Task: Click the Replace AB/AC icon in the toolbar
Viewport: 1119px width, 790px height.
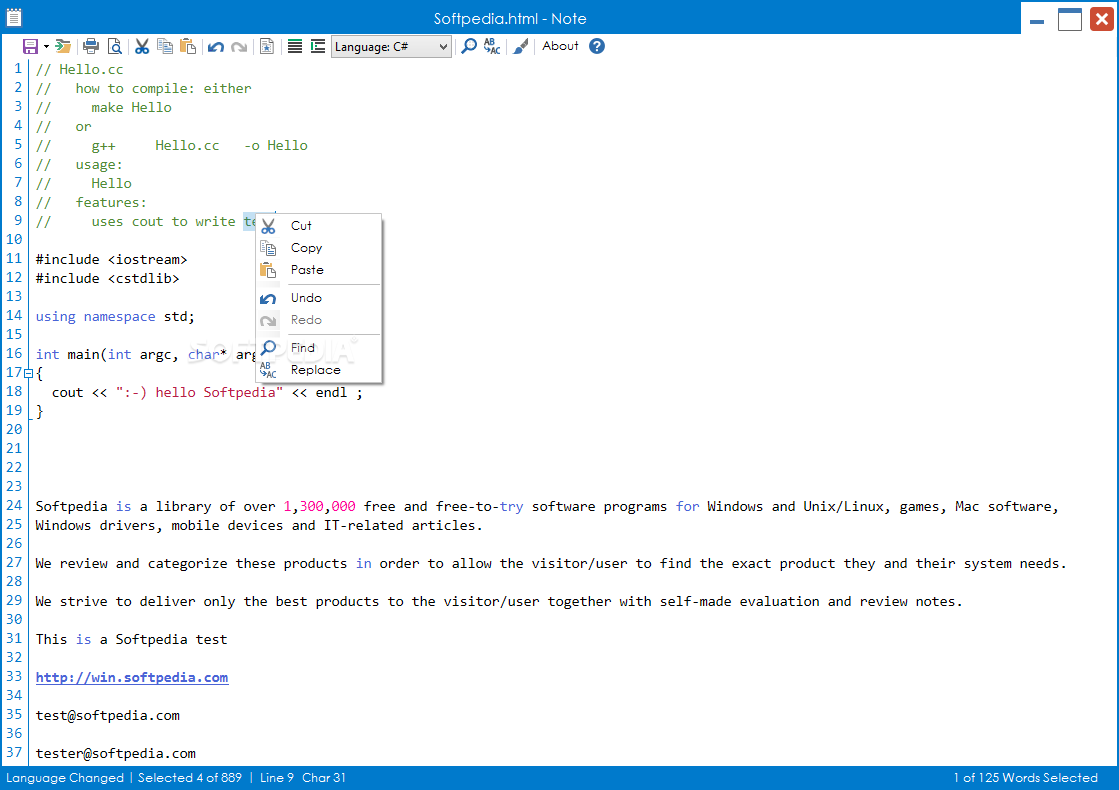Action: click(x=492, y=46)
